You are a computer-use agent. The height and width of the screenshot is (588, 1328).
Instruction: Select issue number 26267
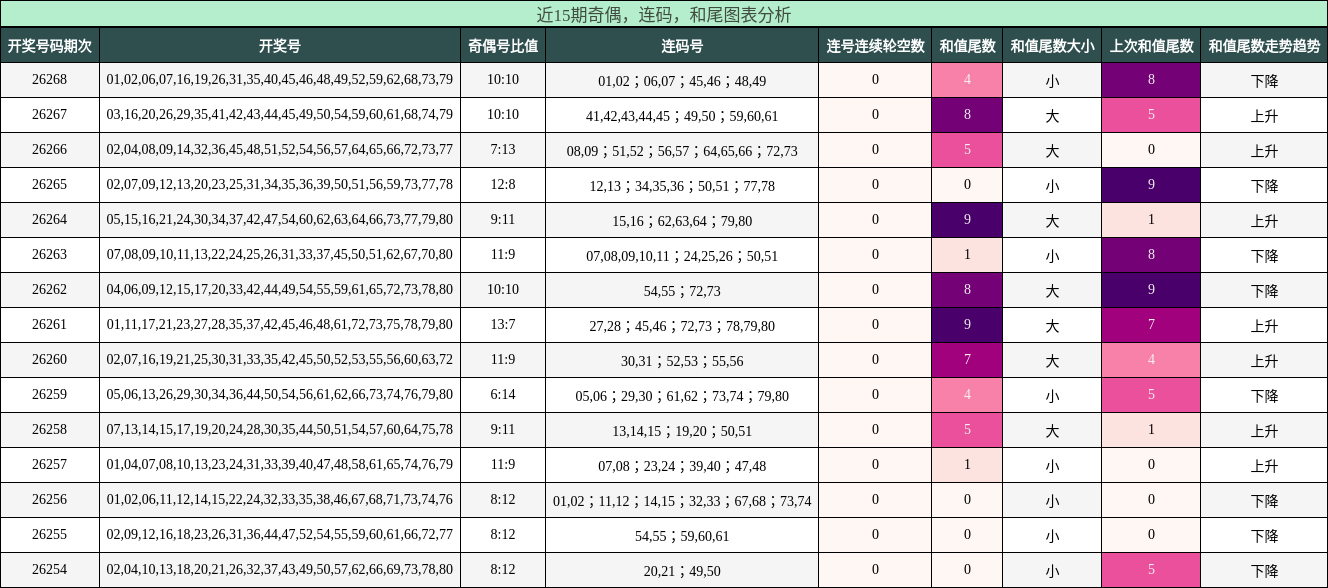tap(50, 115)
